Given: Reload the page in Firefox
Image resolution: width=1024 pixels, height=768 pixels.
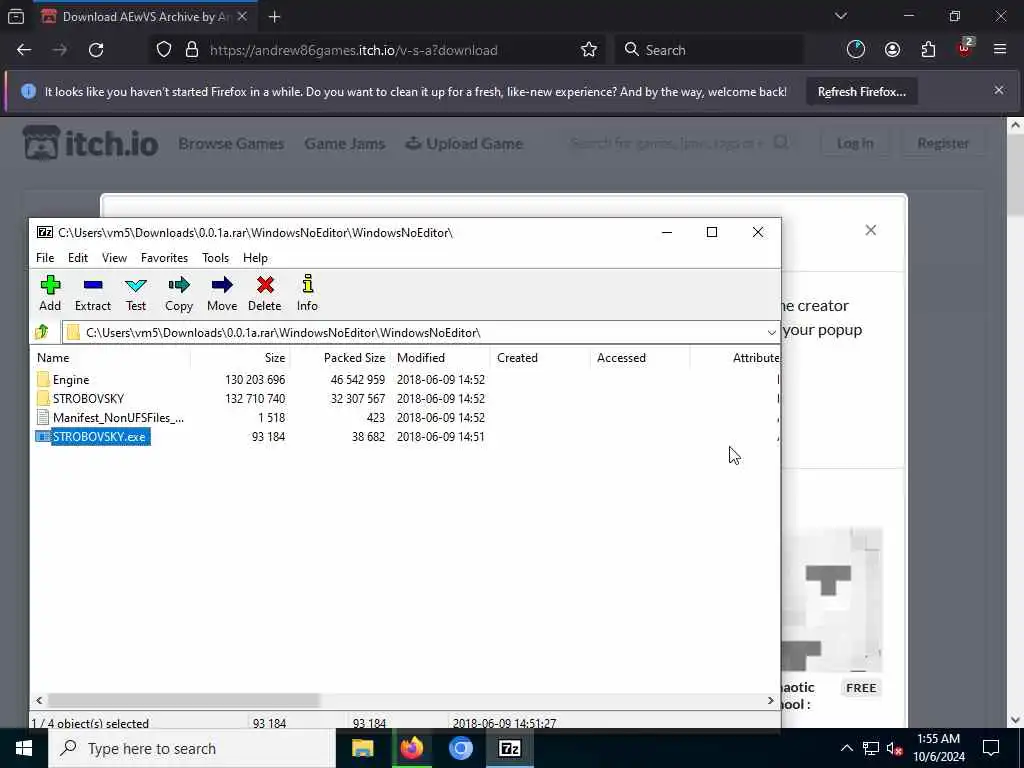Looking at the screenshot, I should [x=96, y=50].
